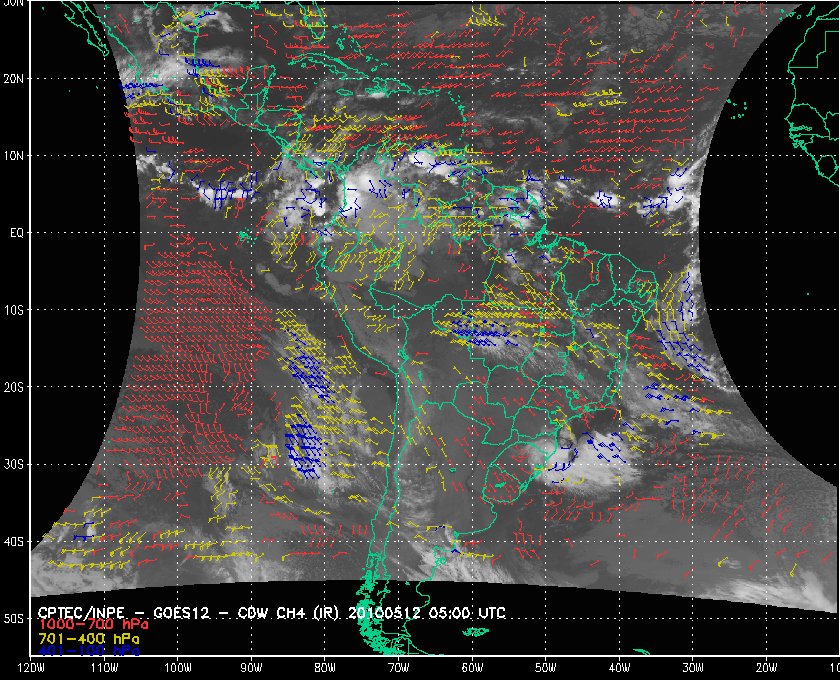Click the 120W longitude axis label
The image size is (840, 680).
coord(31,668)
